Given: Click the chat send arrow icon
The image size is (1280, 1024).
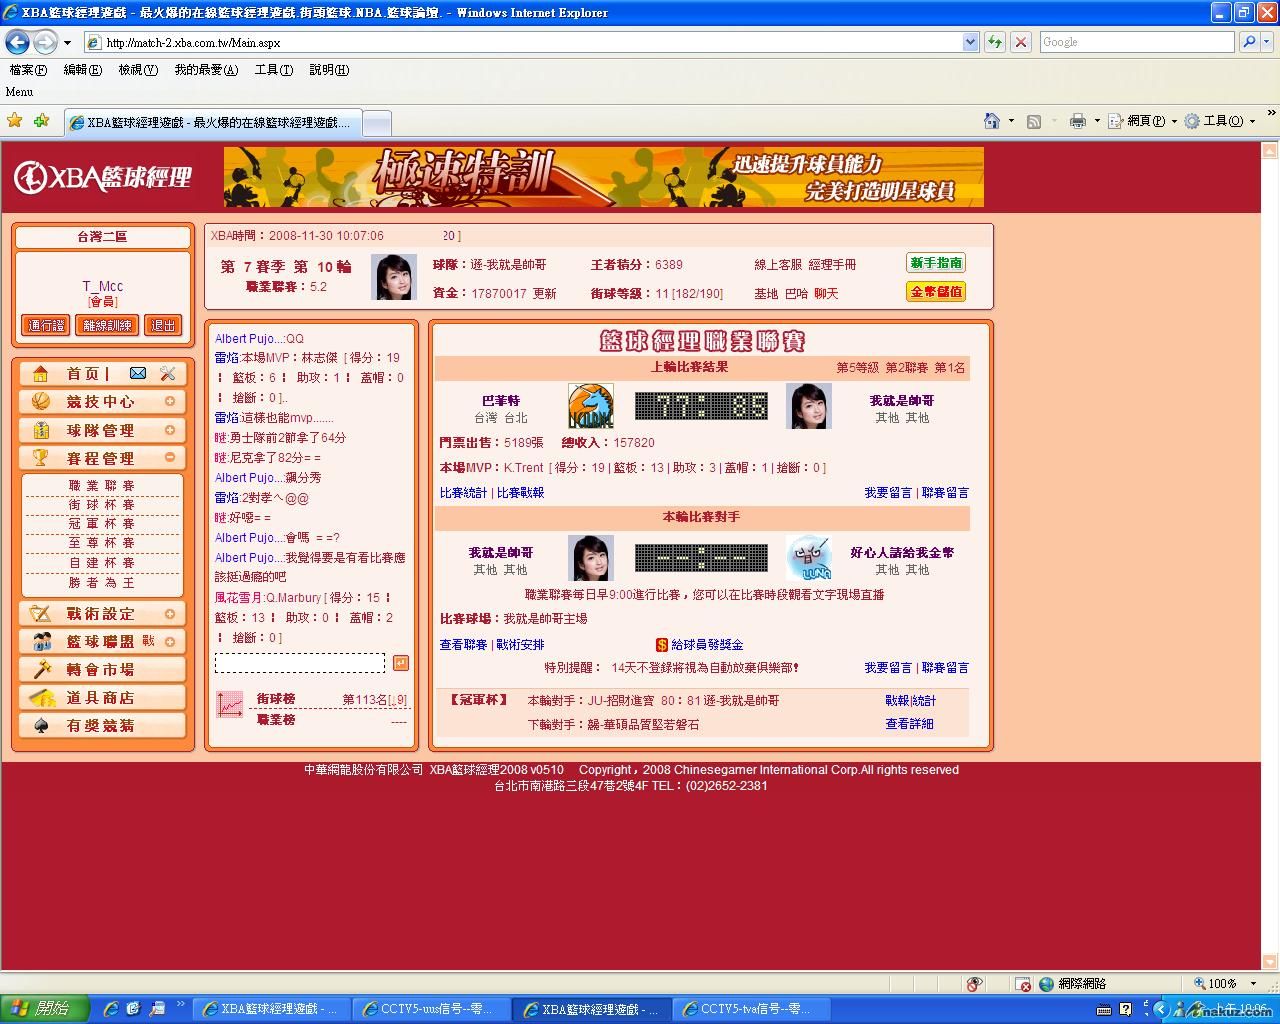Looking at the screenshot, I should (400, 663).
